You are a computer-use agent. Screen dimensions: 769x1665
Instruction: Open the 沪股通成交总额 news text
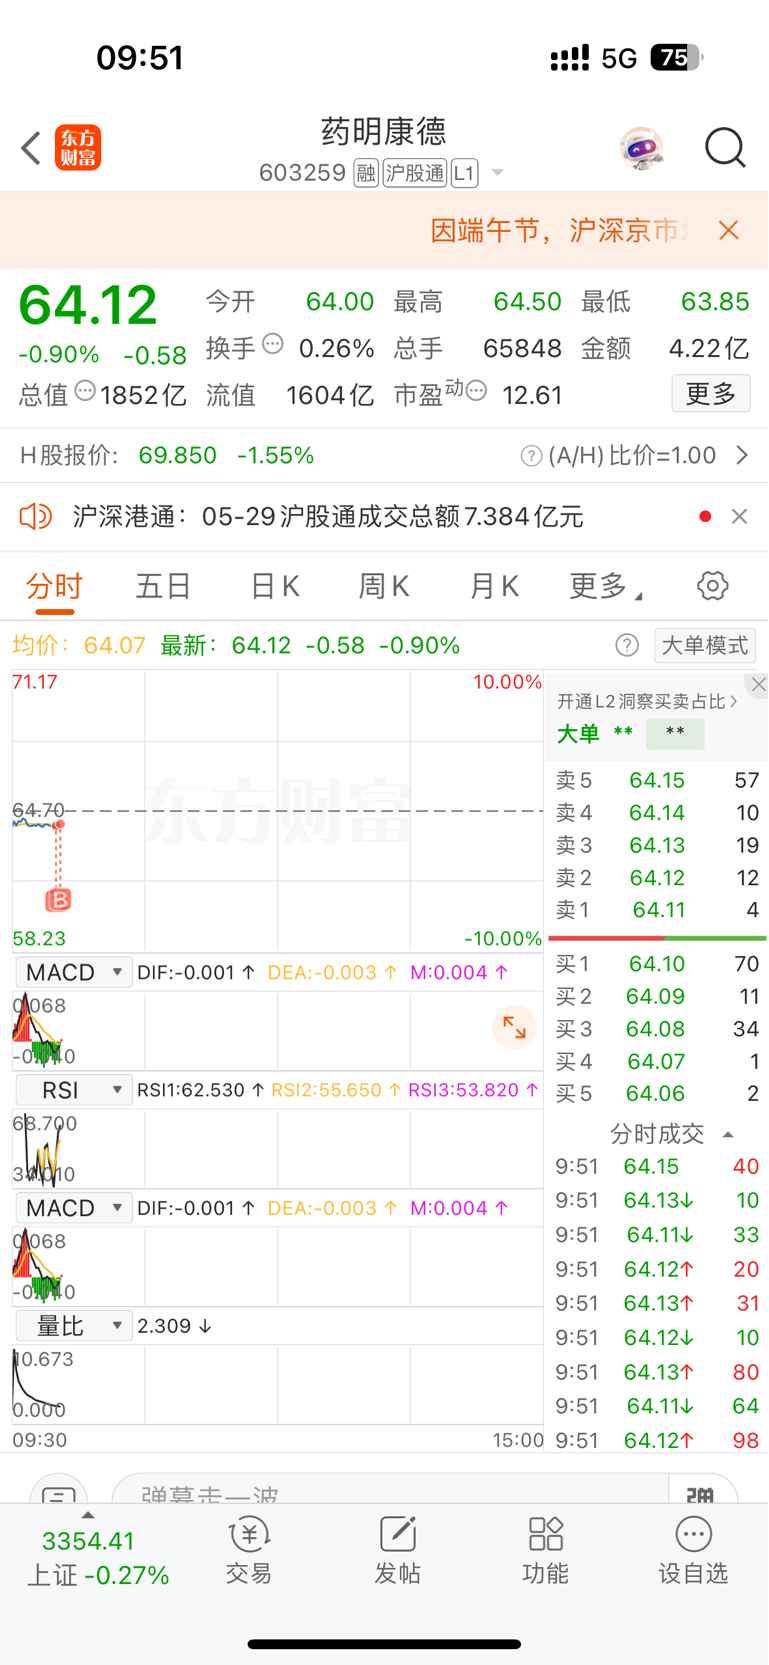[328, 516]
